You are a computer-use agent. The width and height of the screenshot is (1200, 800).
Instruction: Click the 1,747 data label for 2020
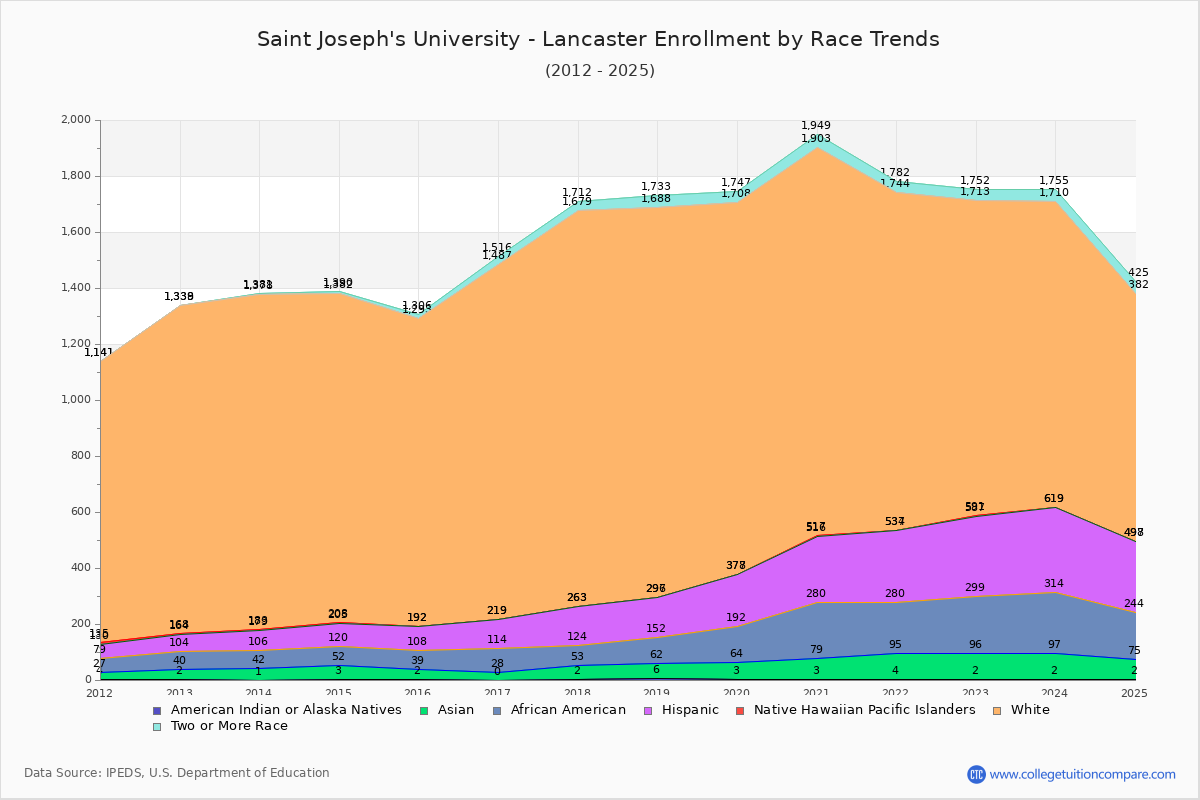point(736,183)
